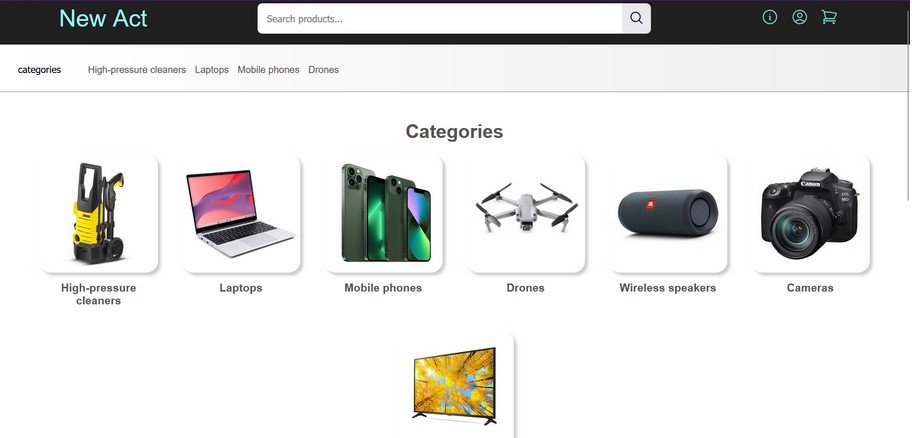
Task: Click the search magnifier icon
Action: coord(636,18)
